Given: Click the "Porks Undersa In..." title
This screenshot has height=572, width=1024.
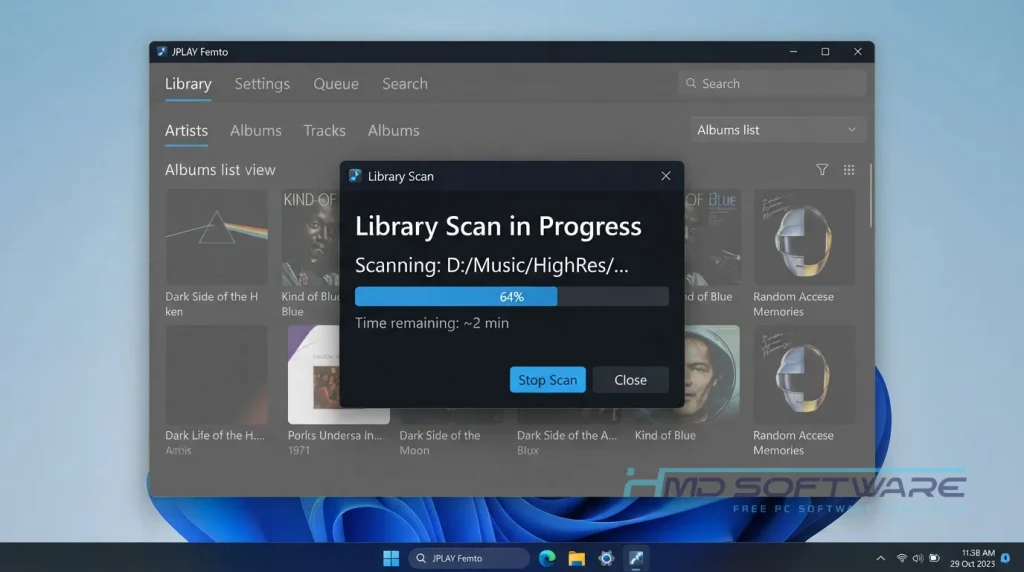Looking at the screenshot, I should (x=335, y=436).
